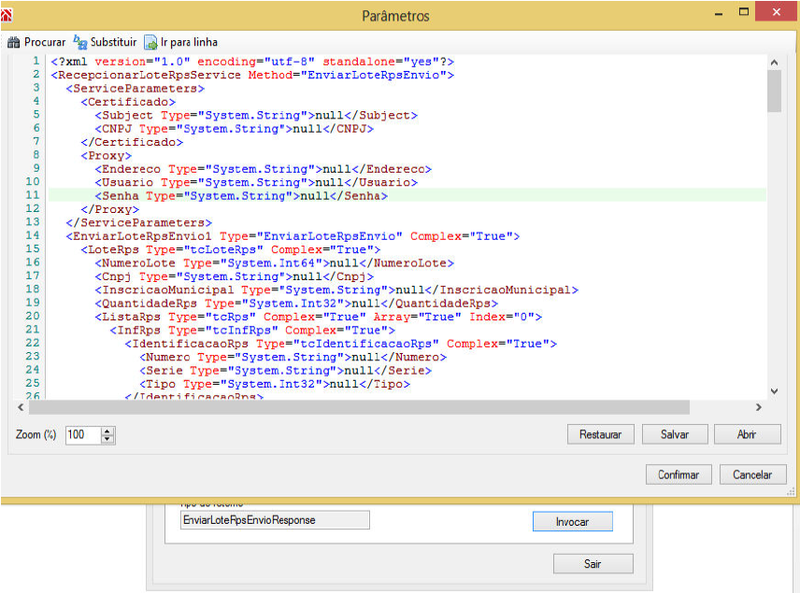
Task: Click the EnviarLoteRpsEnvioResponse field in background window
Action: pos(274,520)
